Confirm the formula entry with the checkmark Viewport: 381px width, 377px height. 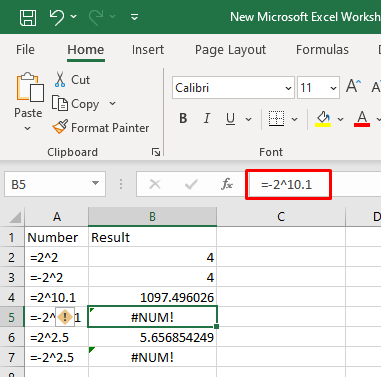[191, 184]
